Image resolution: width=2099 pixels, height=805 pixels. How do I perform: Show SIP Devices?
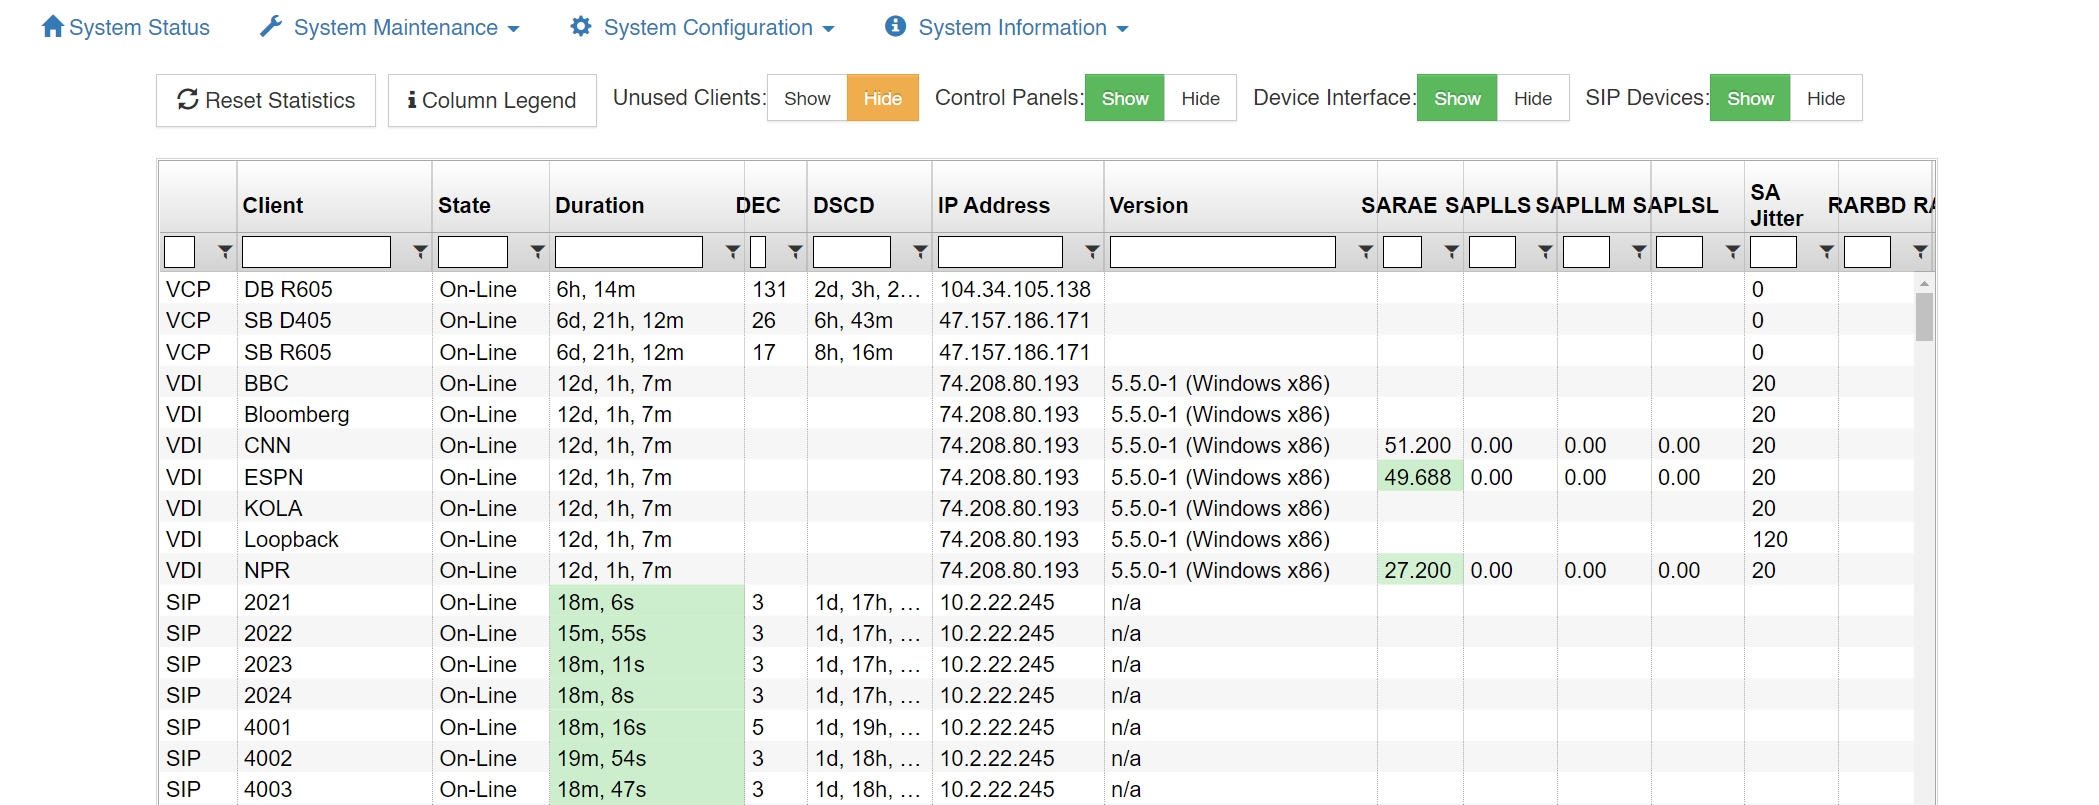click(x=1750, y=98)
